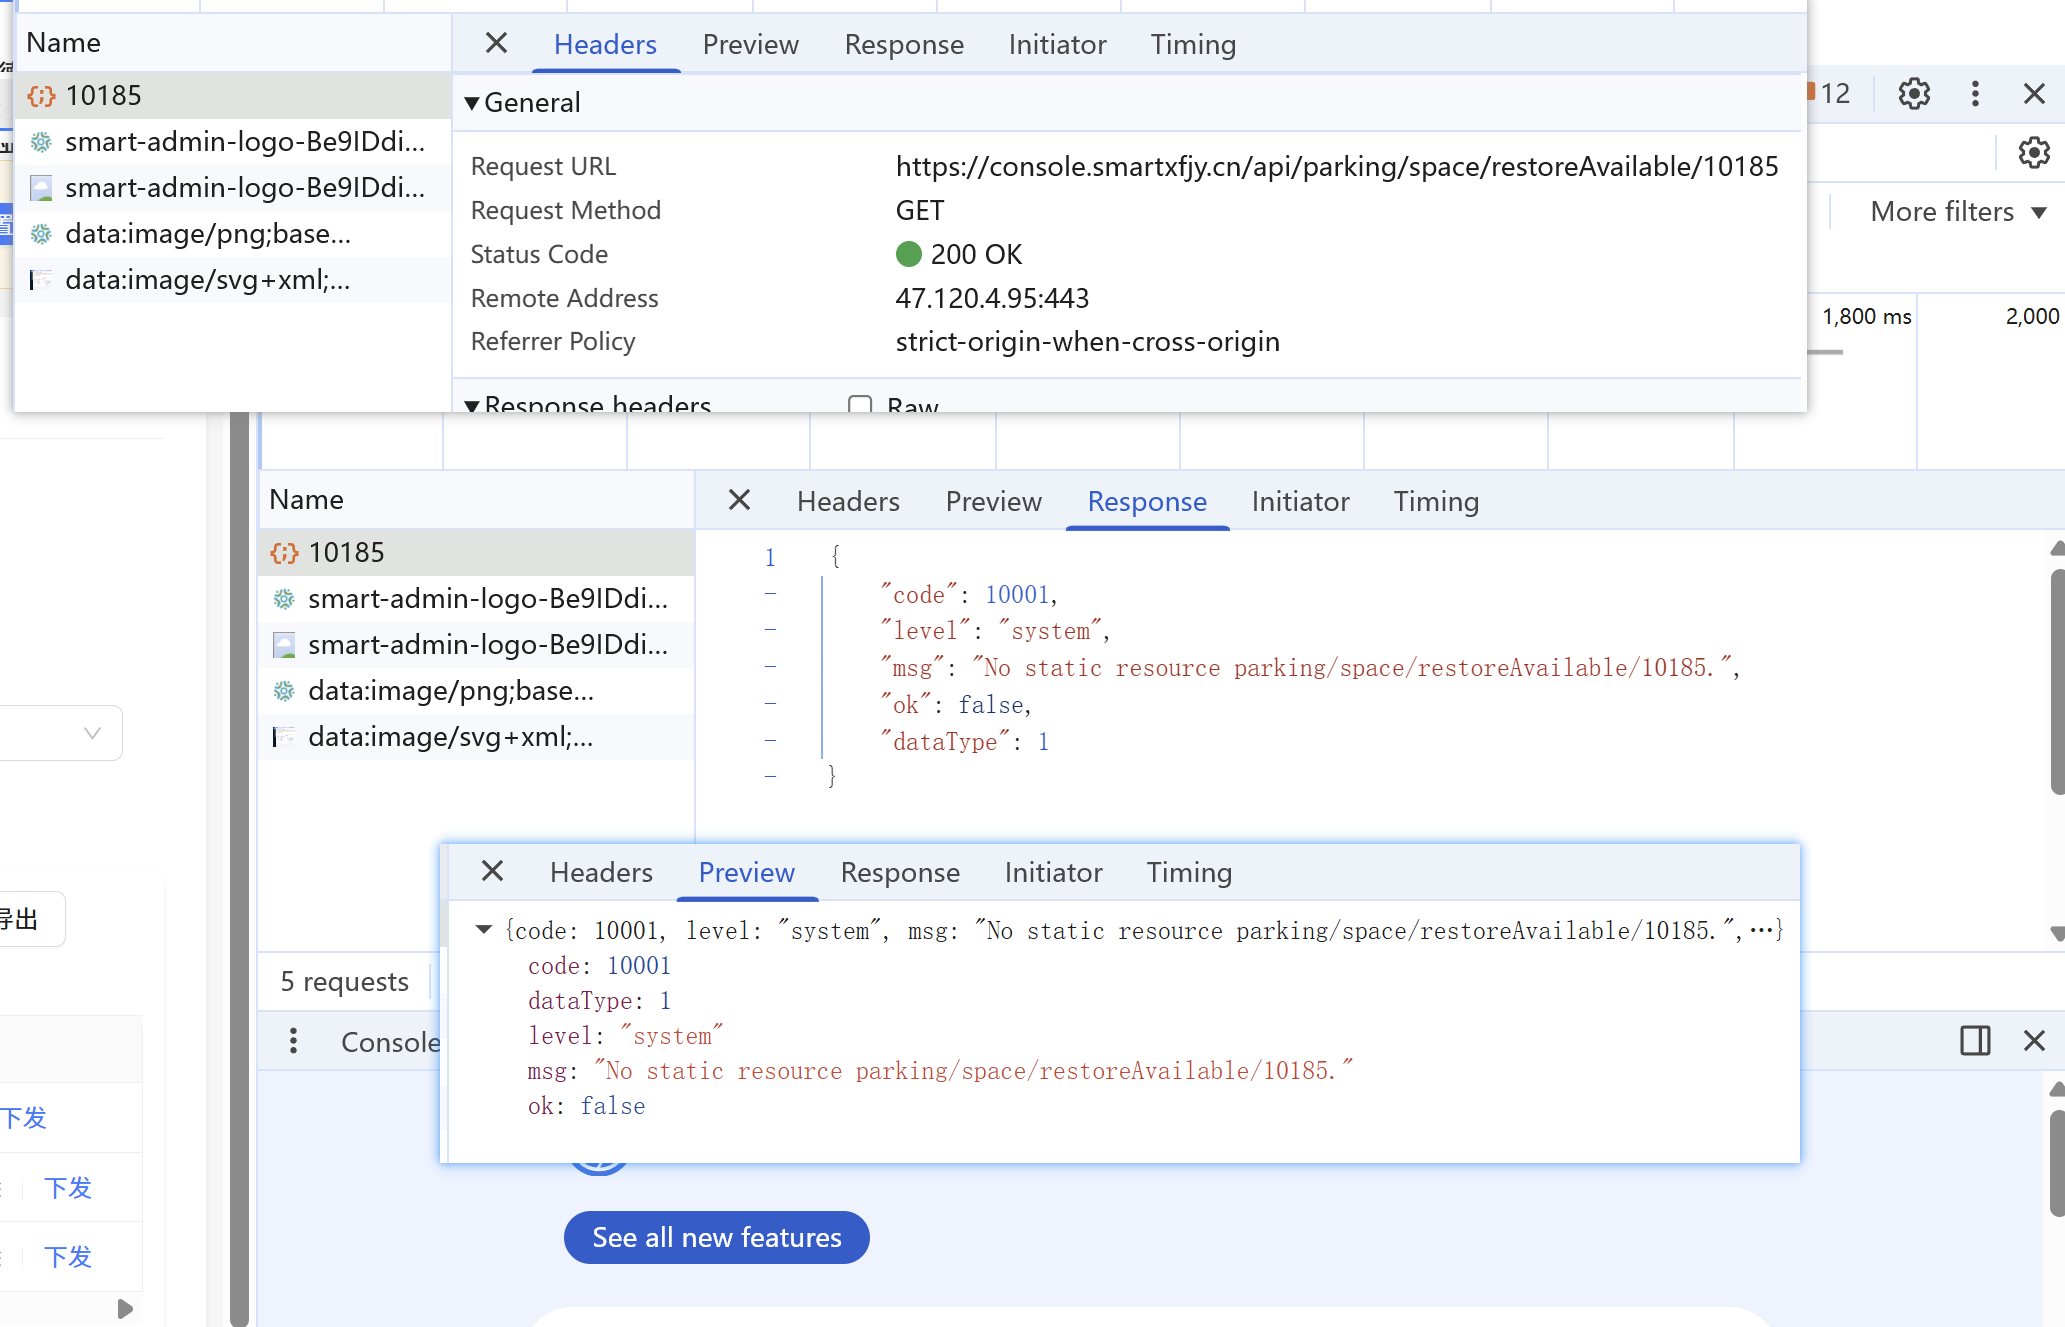Collapse the Response headers section

[x=472, y=405]
